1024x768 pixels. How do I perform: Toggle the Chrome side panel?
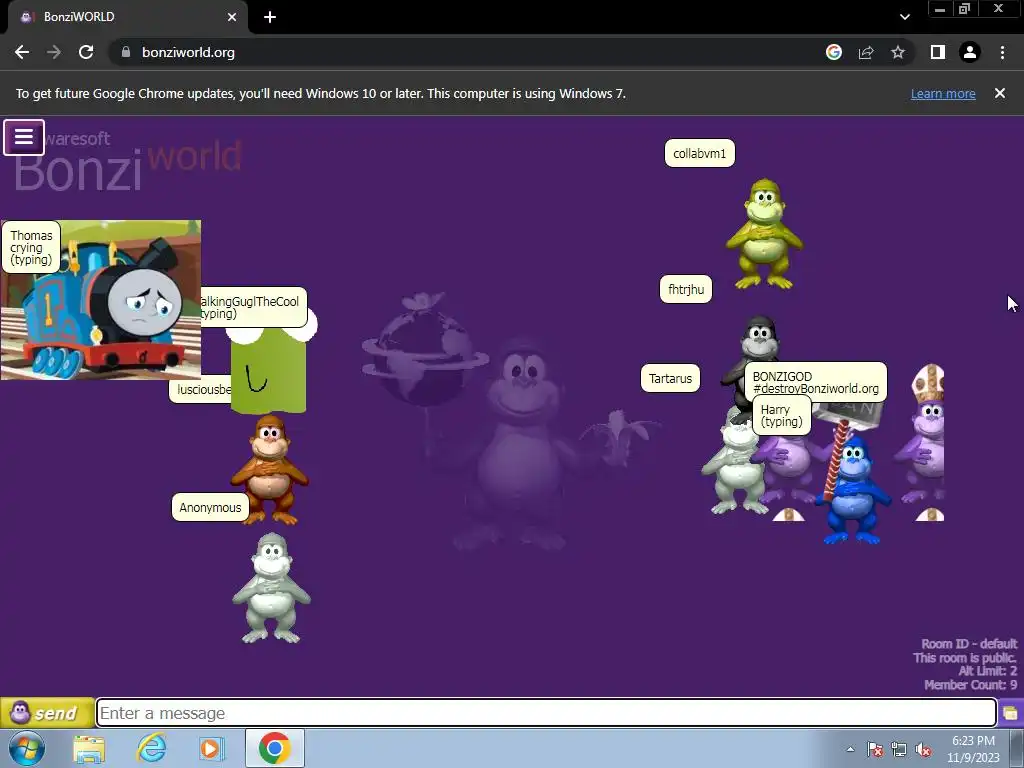point(938,52)
